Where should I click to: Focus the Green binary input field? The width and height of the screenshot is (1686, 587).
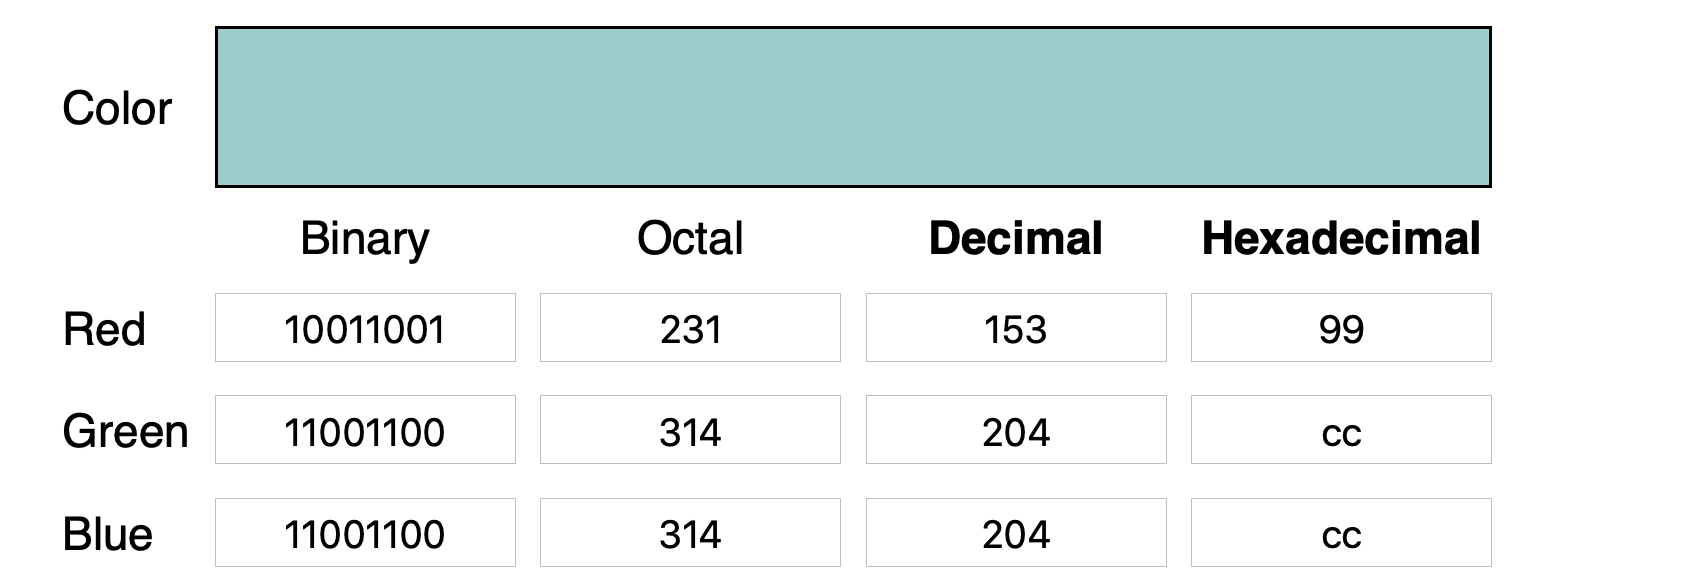pyautogui.click(x=365, y=431)
